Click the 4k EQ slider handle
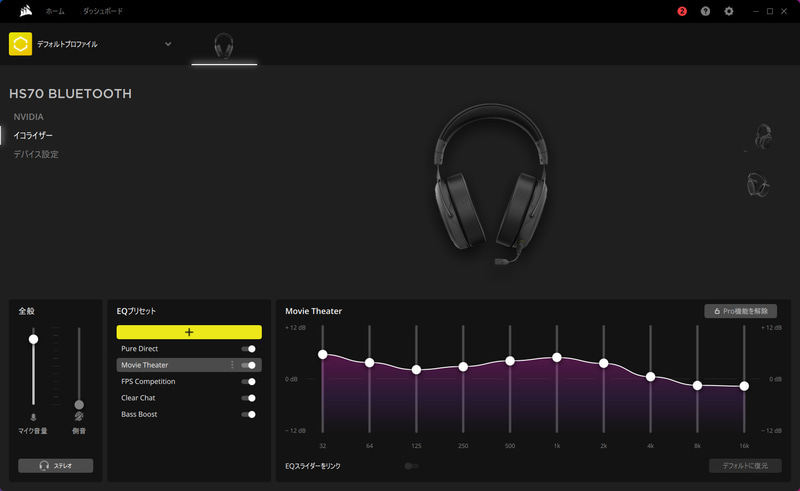 651,377
